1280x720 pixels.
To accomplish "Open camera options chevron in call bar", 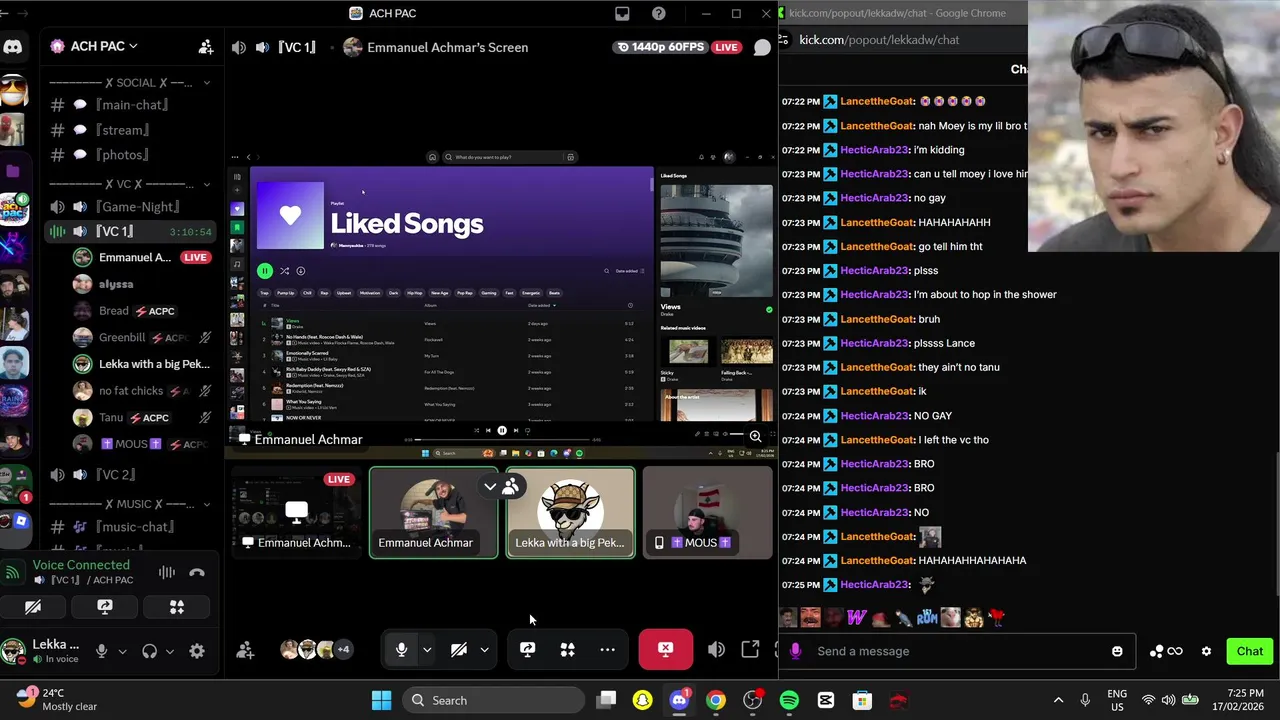I will tap(484, 650).
